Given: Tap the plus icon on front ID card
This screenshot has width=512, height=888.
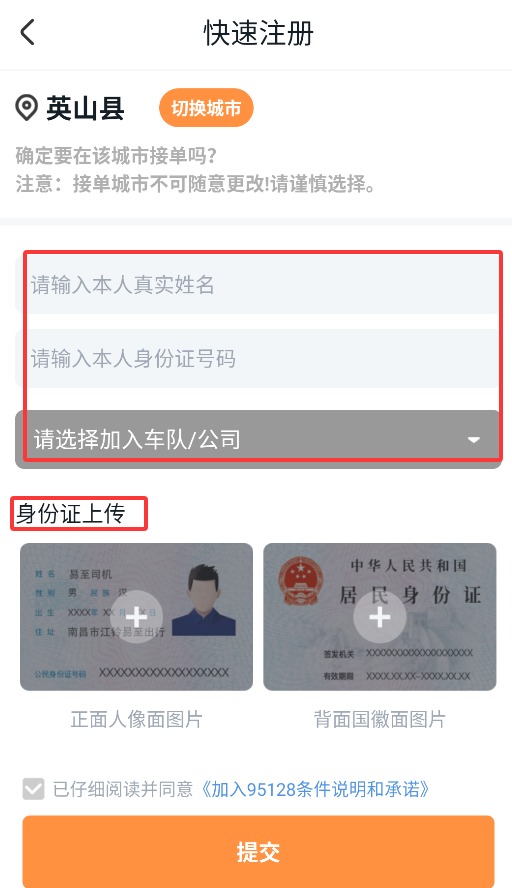Looking at the screenshot, I should [x=136, y=617].
